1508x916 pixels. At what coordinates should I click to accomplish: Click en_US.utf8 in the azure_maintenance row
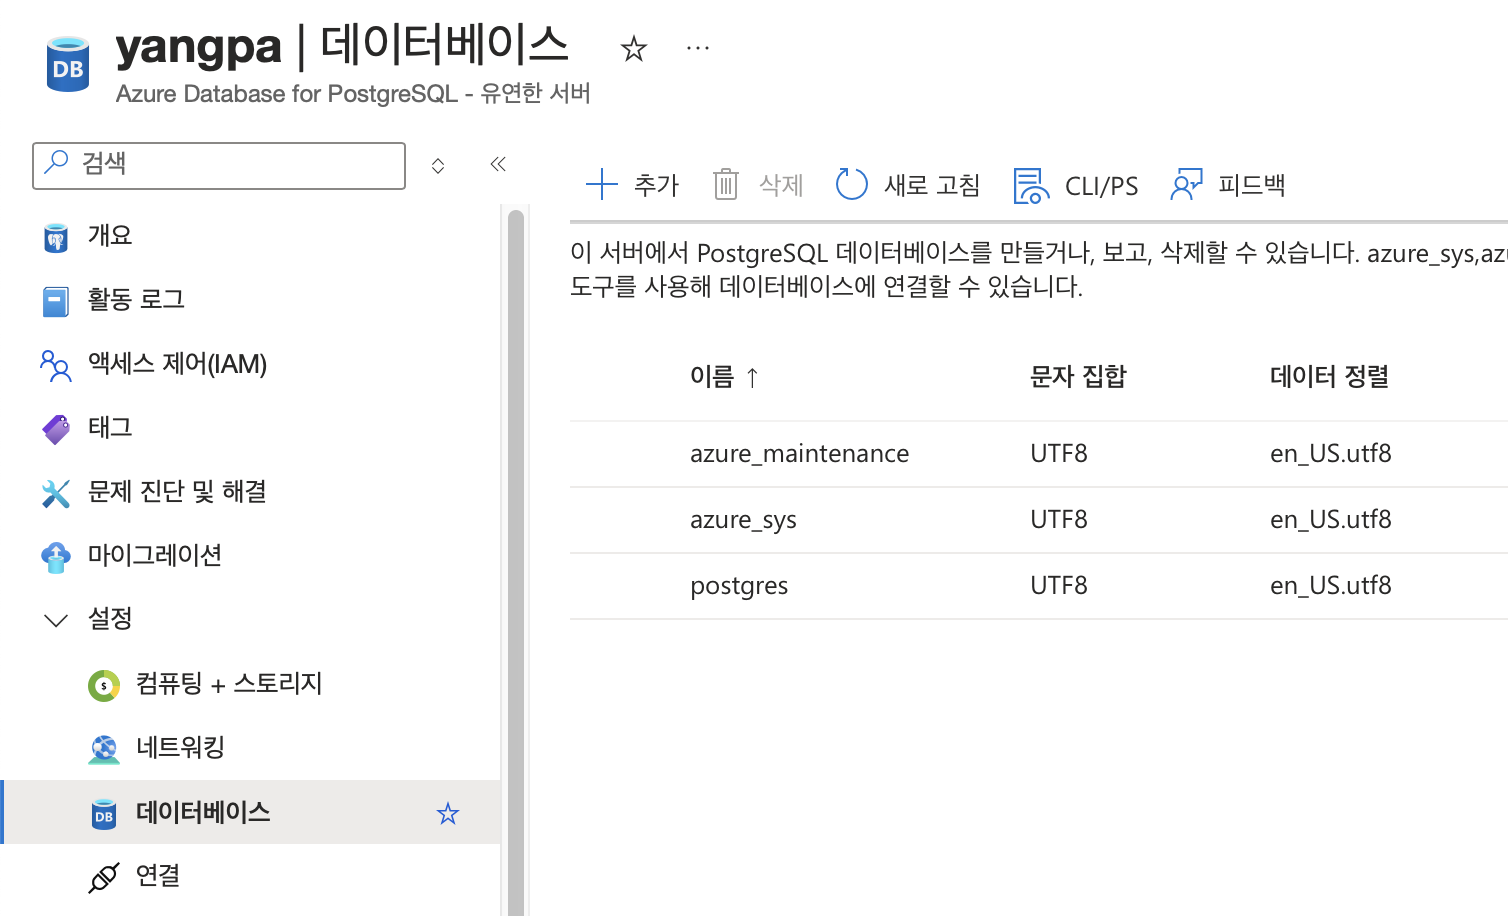[1331, 454]
